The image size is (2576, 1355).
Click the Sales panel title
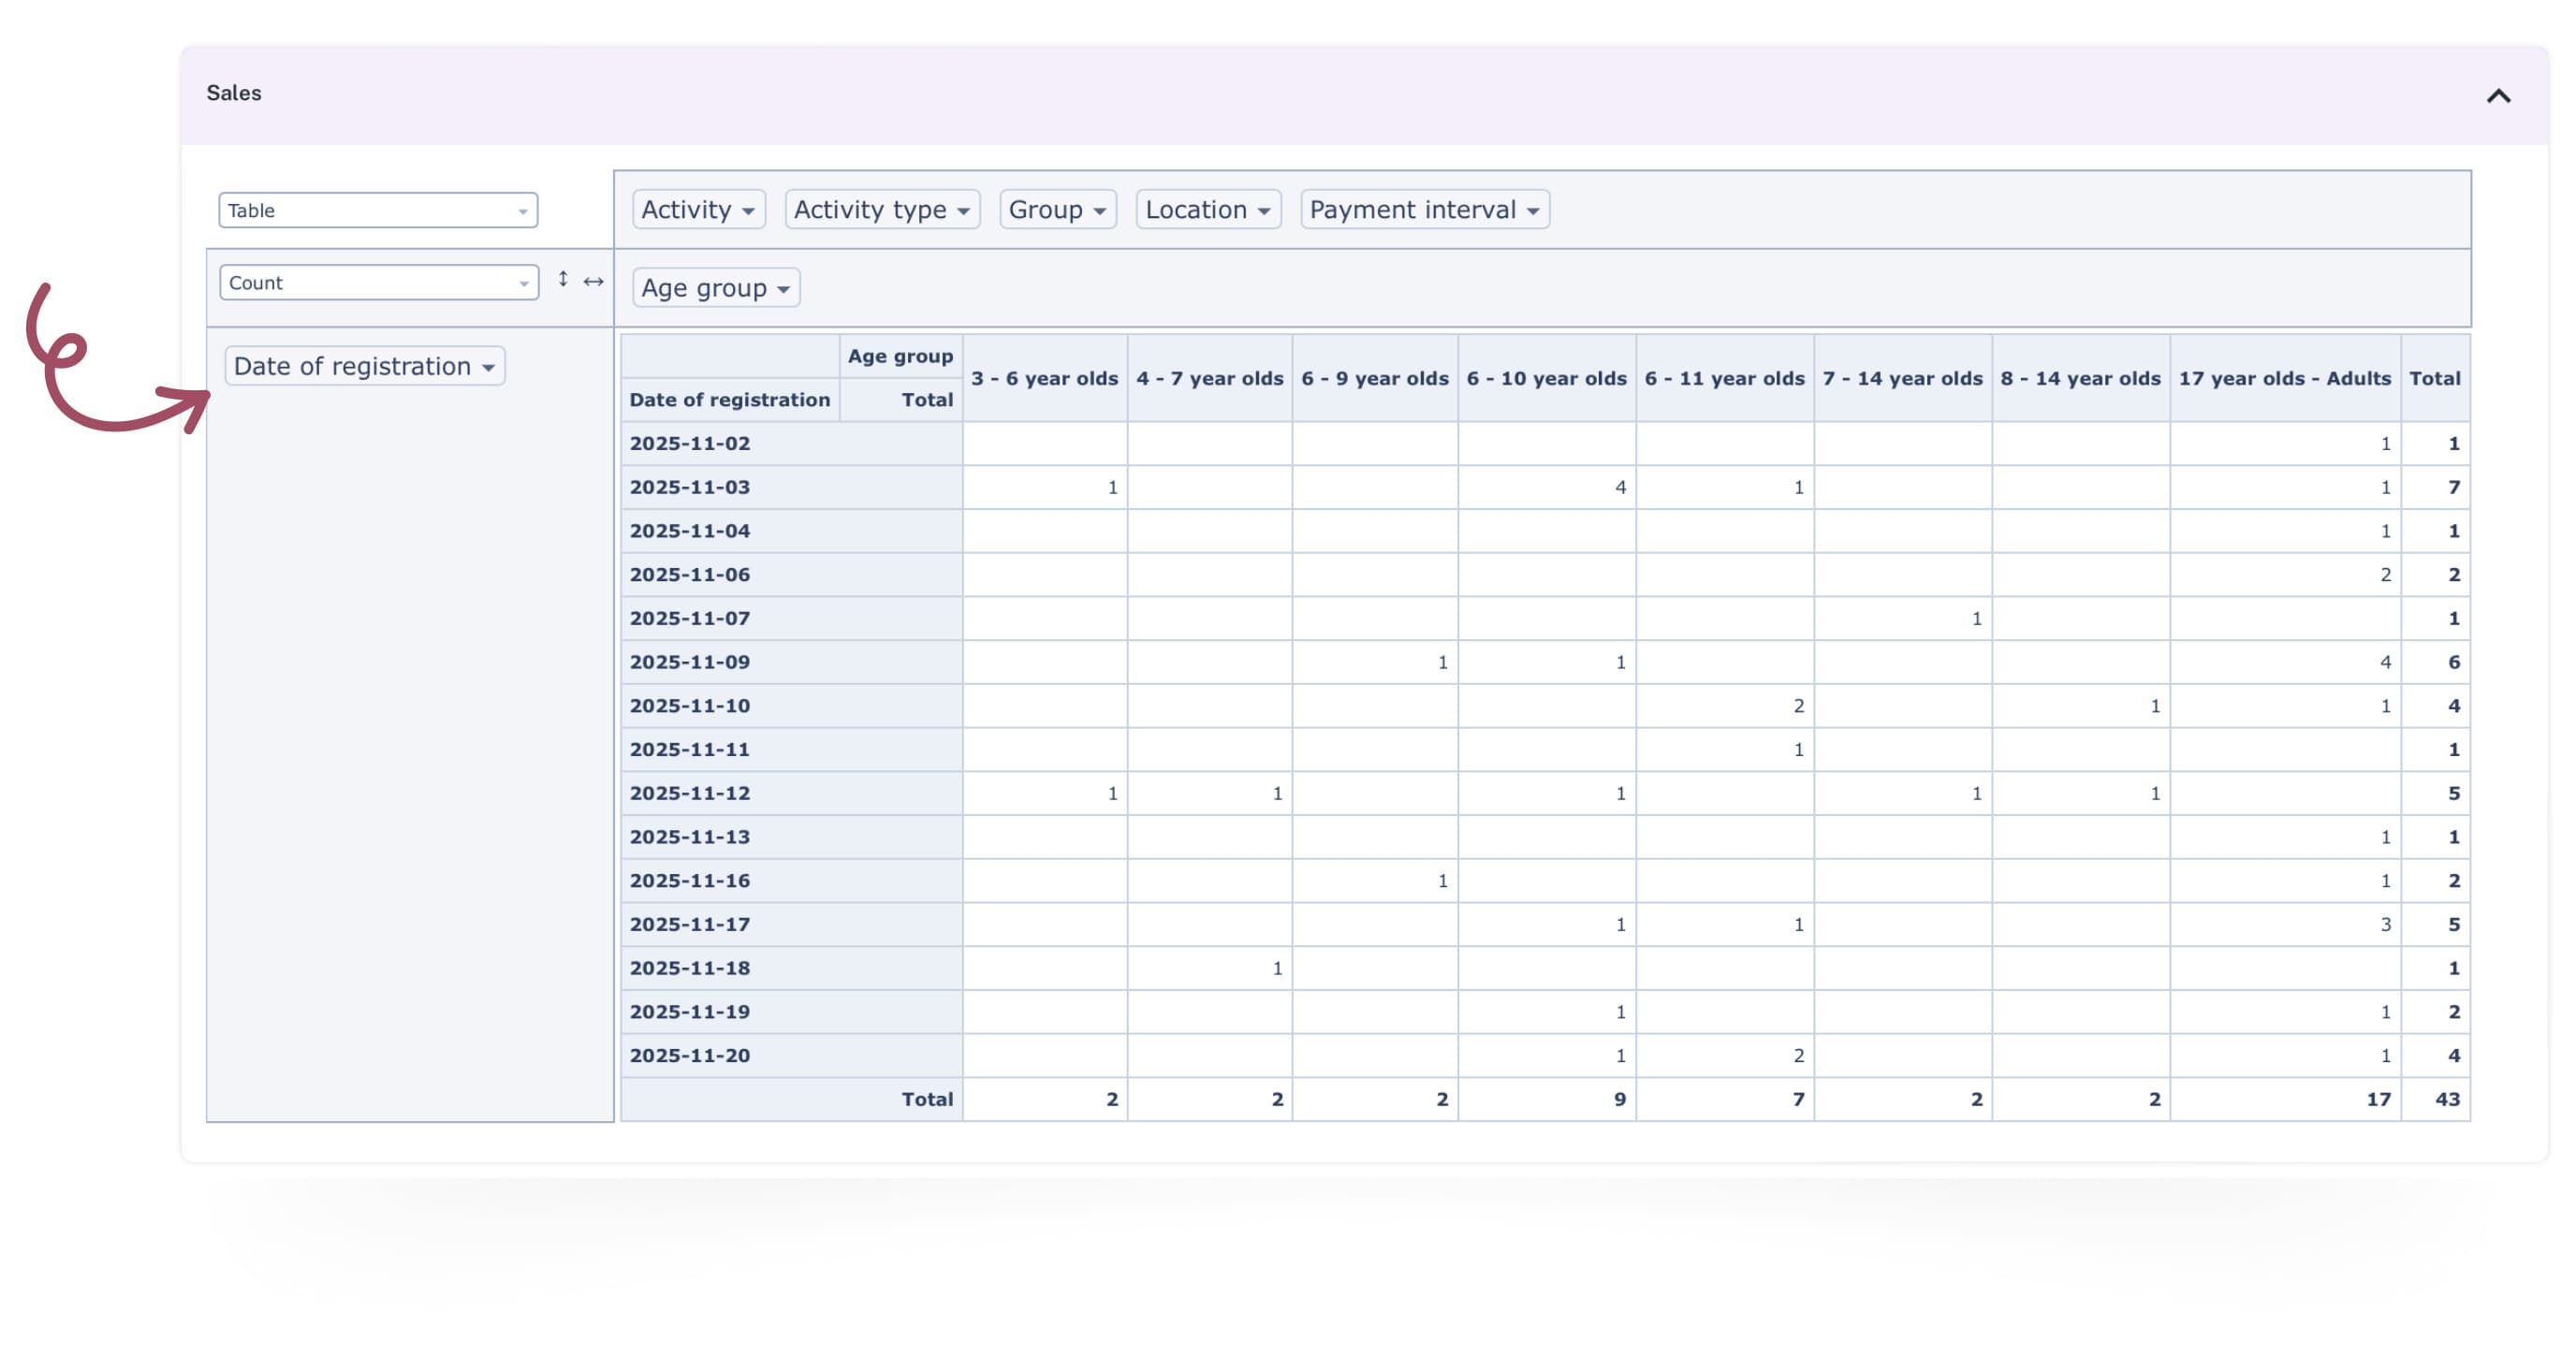pyautogui.click(x=233, y=92)
